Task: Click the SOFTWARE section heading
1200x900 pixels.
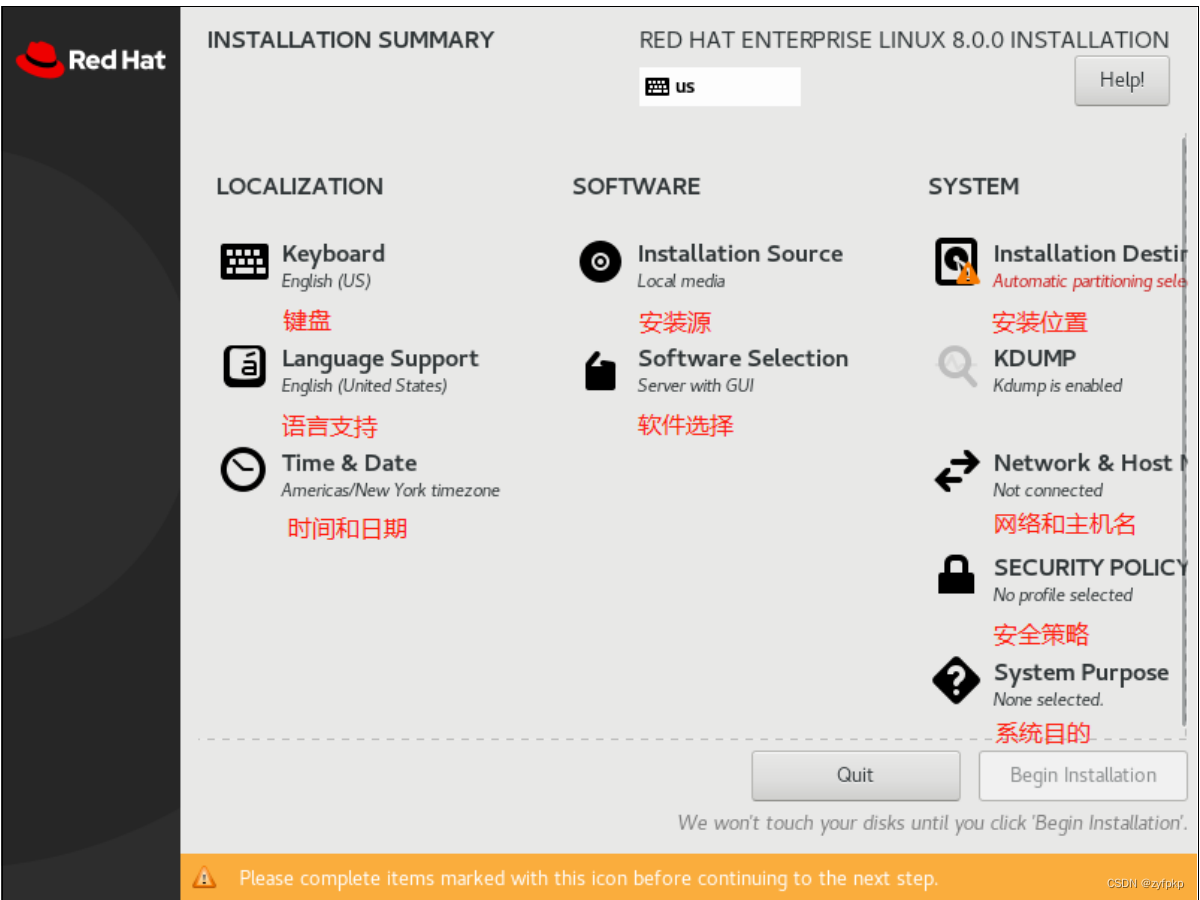Action: (636, 187)
